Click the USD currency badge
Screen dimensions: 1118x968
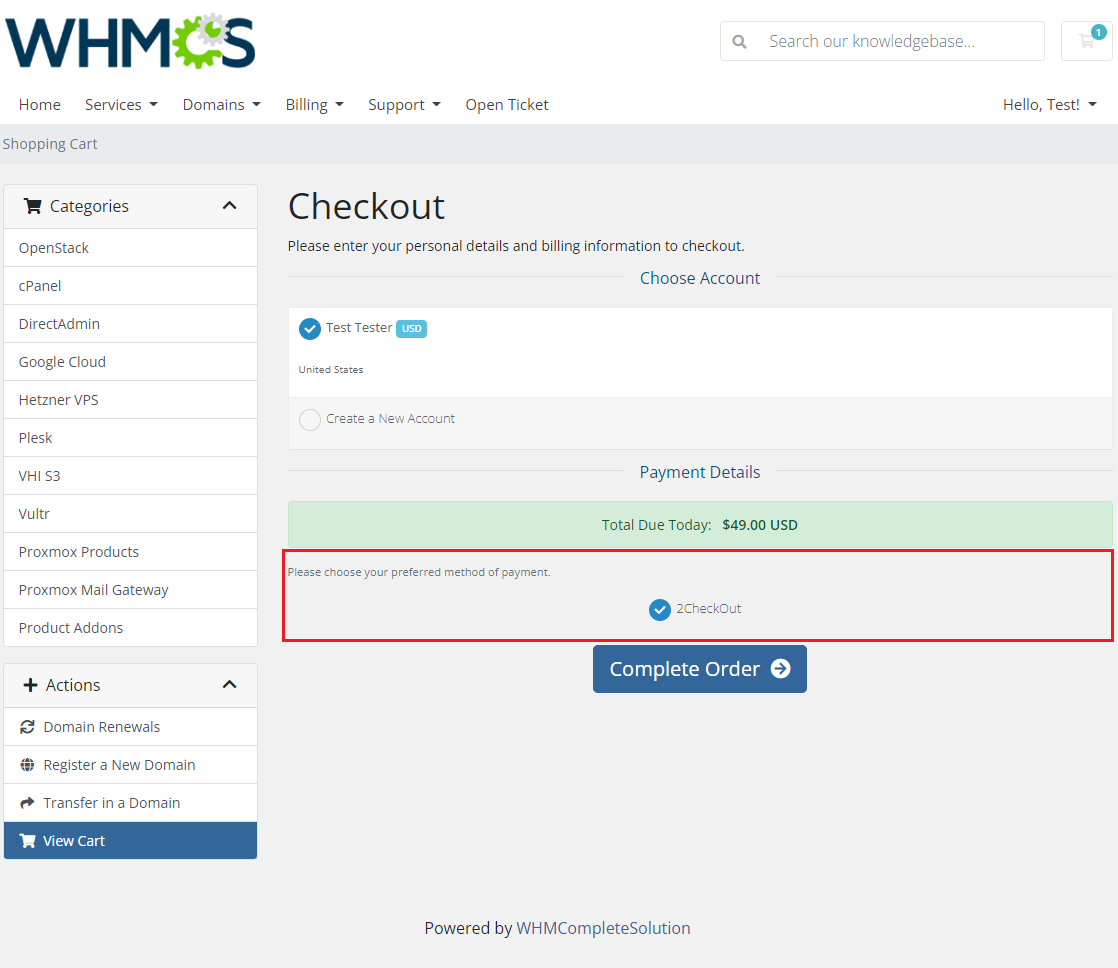[411, 329]
